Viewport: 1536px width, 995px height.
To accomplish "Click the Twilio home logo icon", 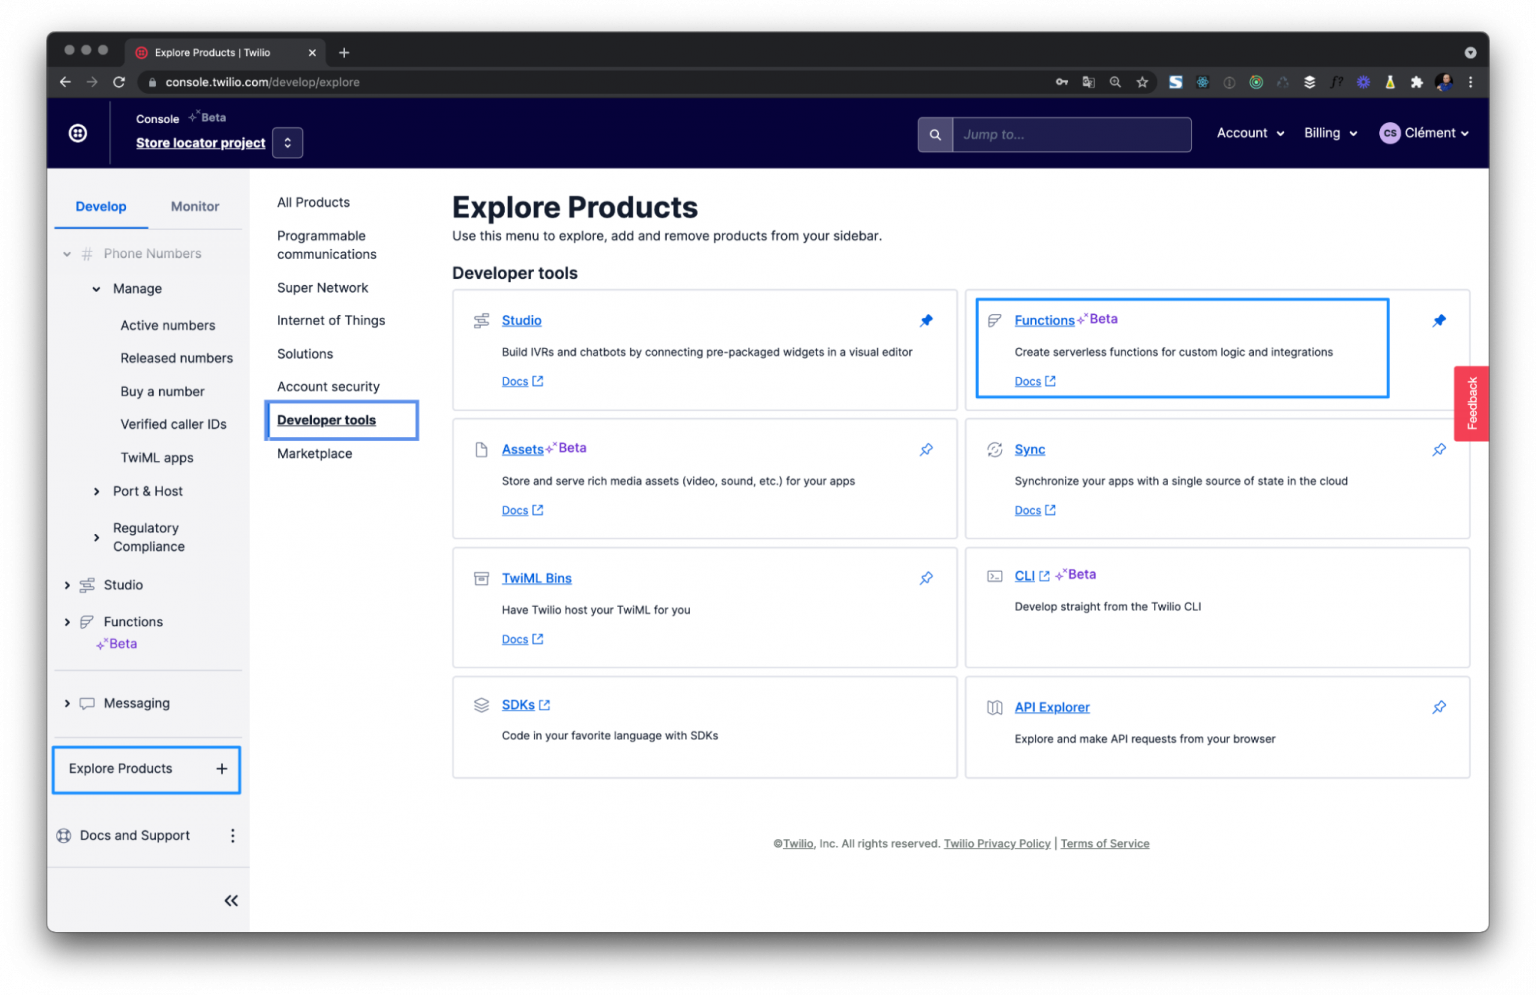I will (77, 133).
